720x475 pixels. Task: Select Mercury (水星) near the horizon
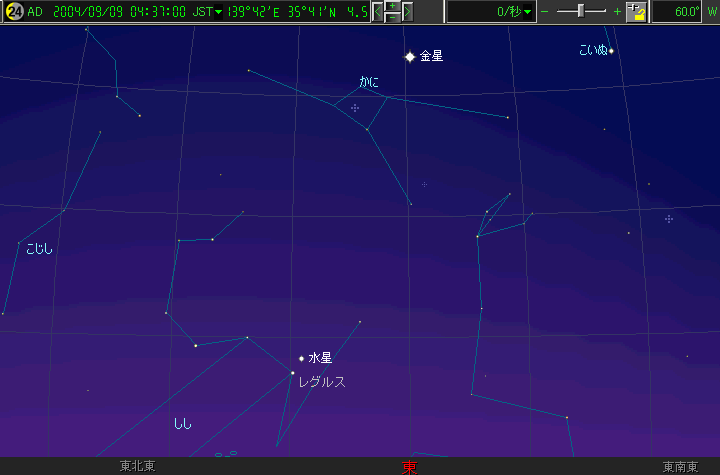point(301,358)
